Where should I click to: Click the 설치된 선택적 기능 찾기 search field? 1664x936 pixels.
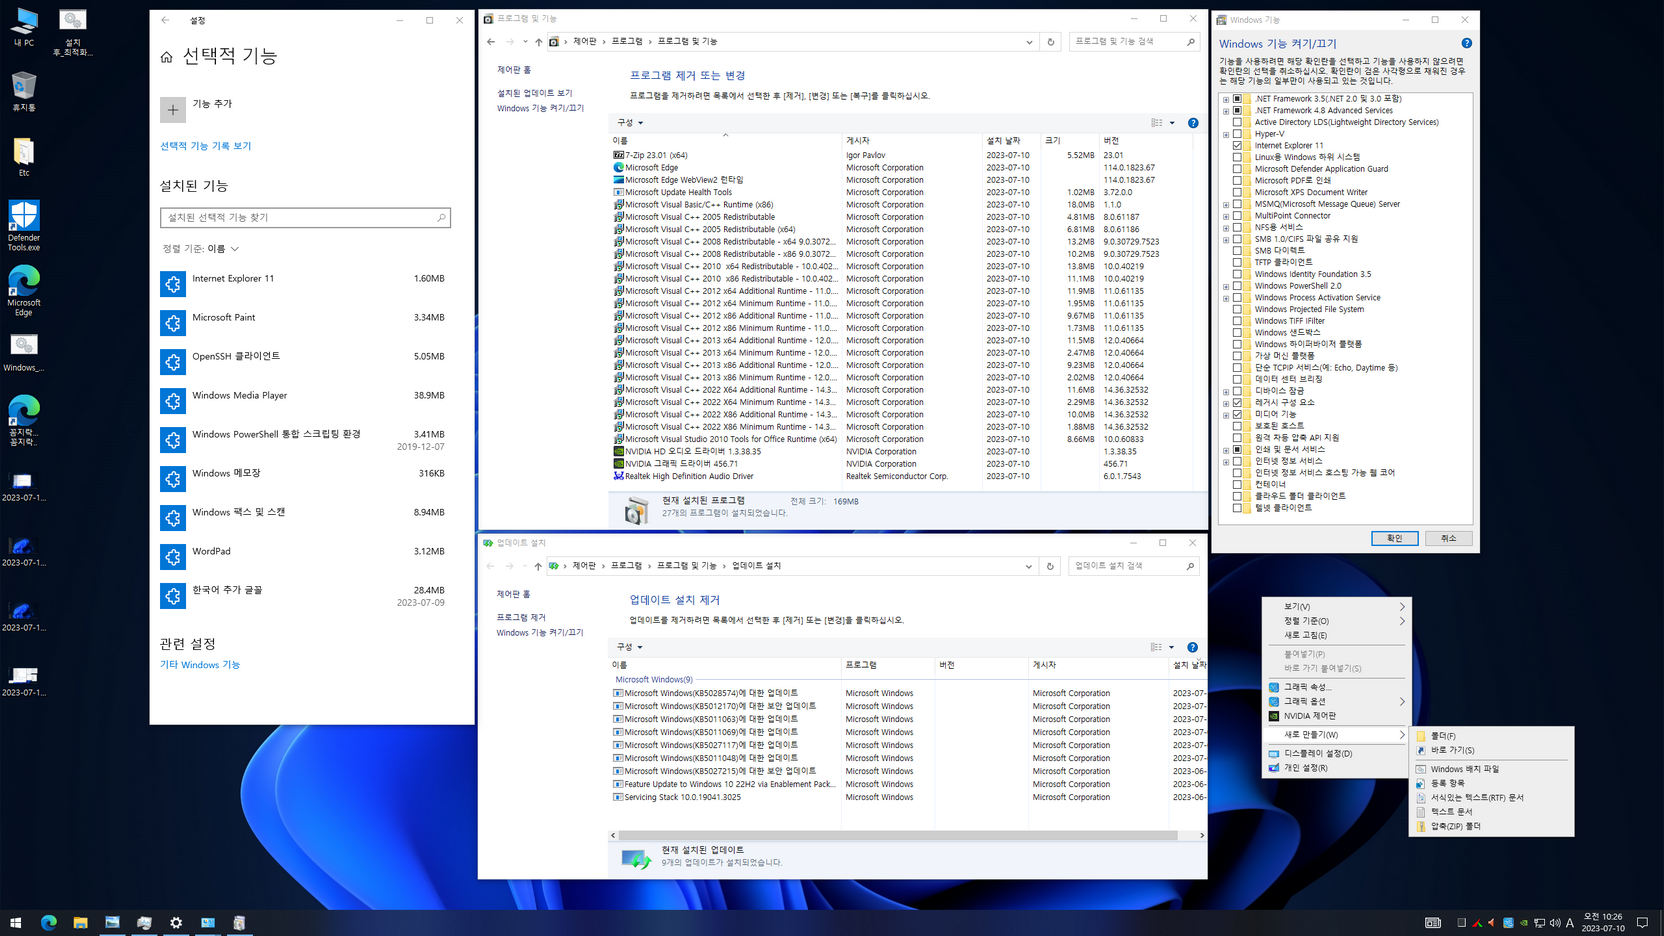coord(305,217)
